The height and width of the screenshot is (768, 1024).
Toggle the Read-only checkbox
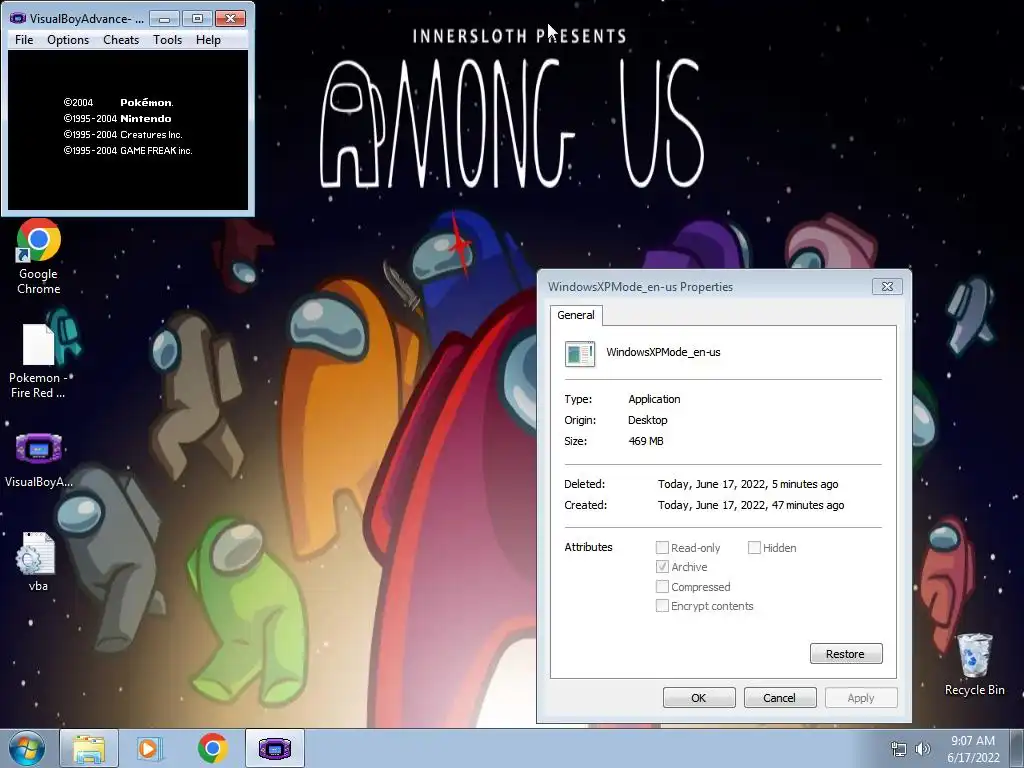click(662, 547)
